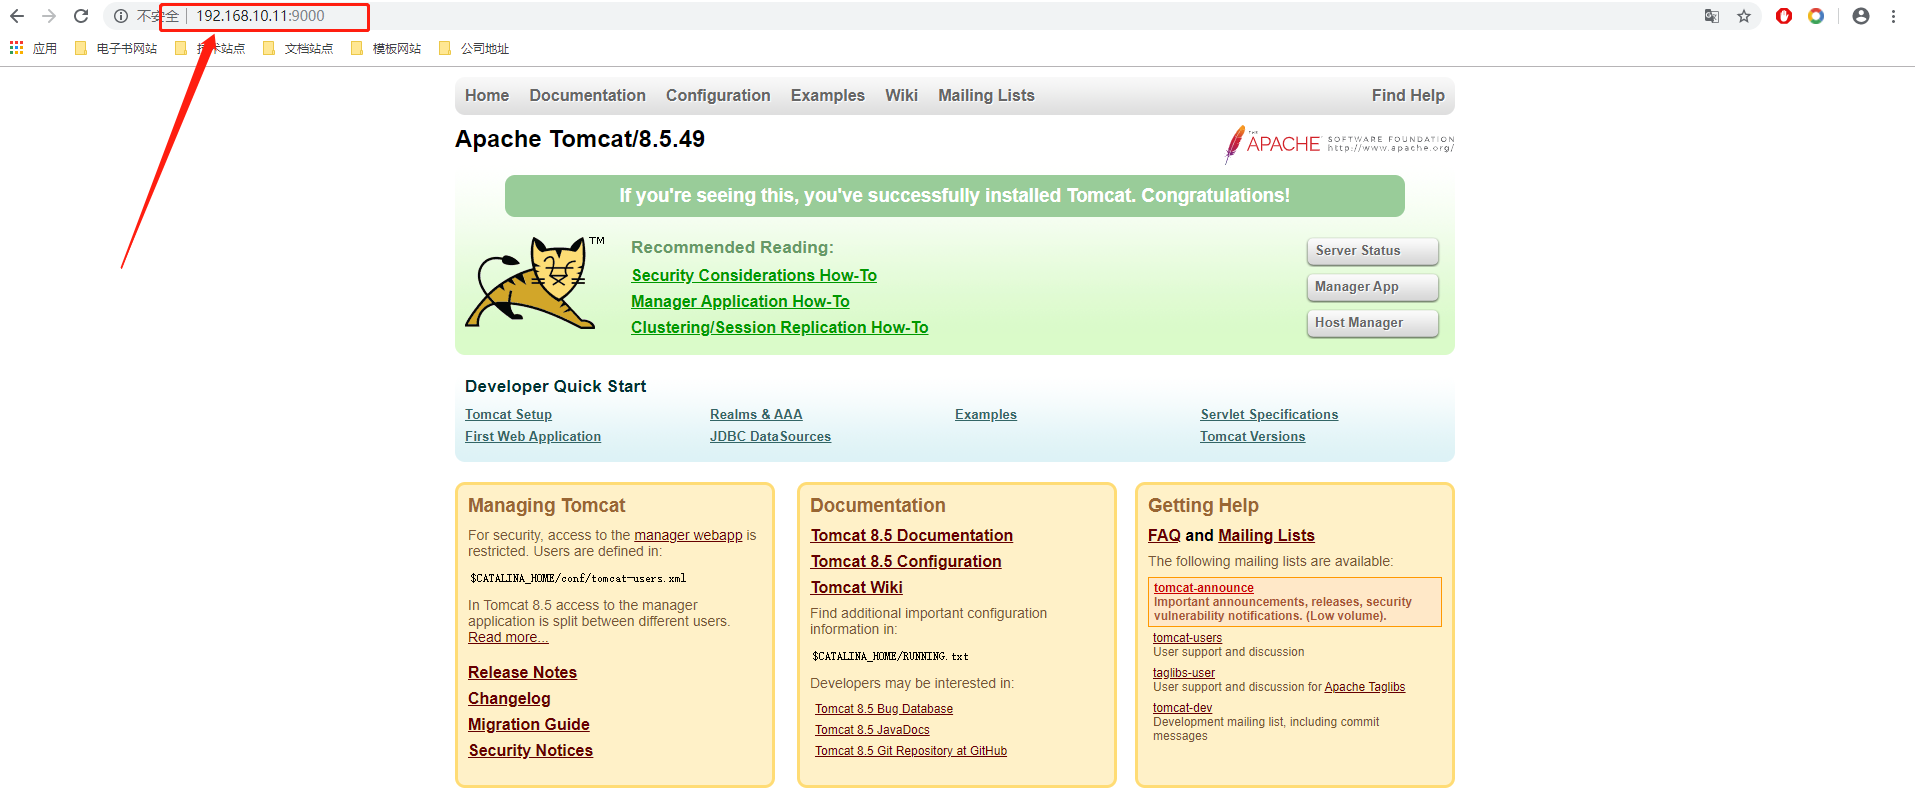
Task: Open the user profile avatar icon
Action: (1861, 16)
